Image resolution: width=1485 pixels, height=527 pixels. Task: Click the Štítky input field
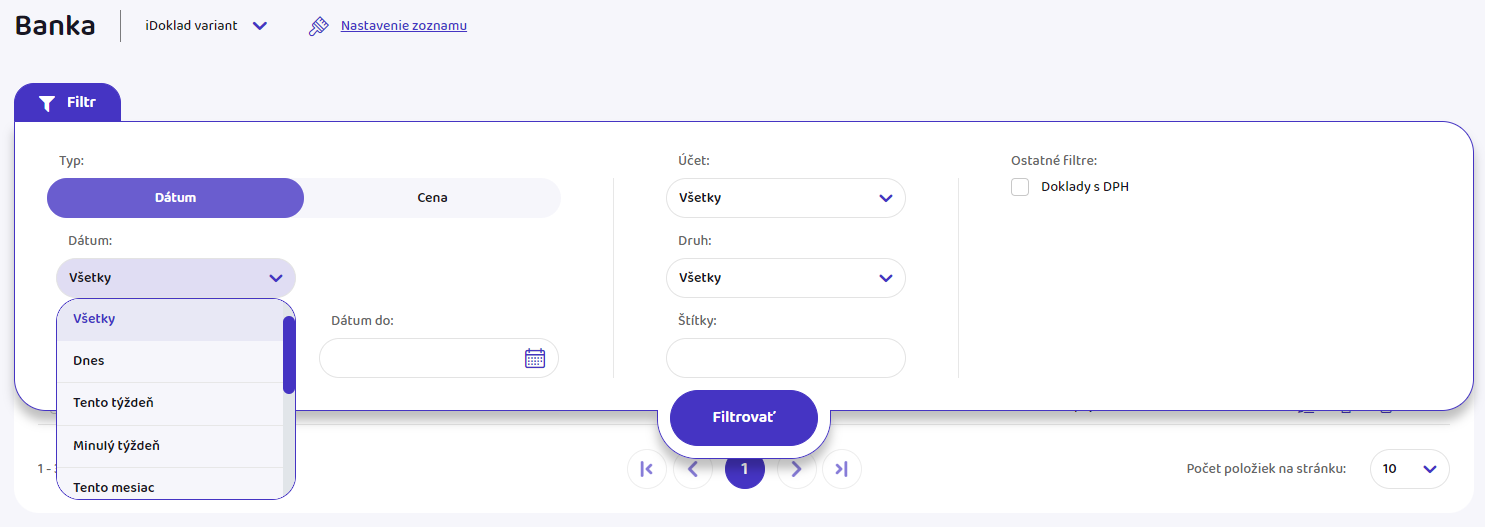pyautogui.click(x=785, y=358)
